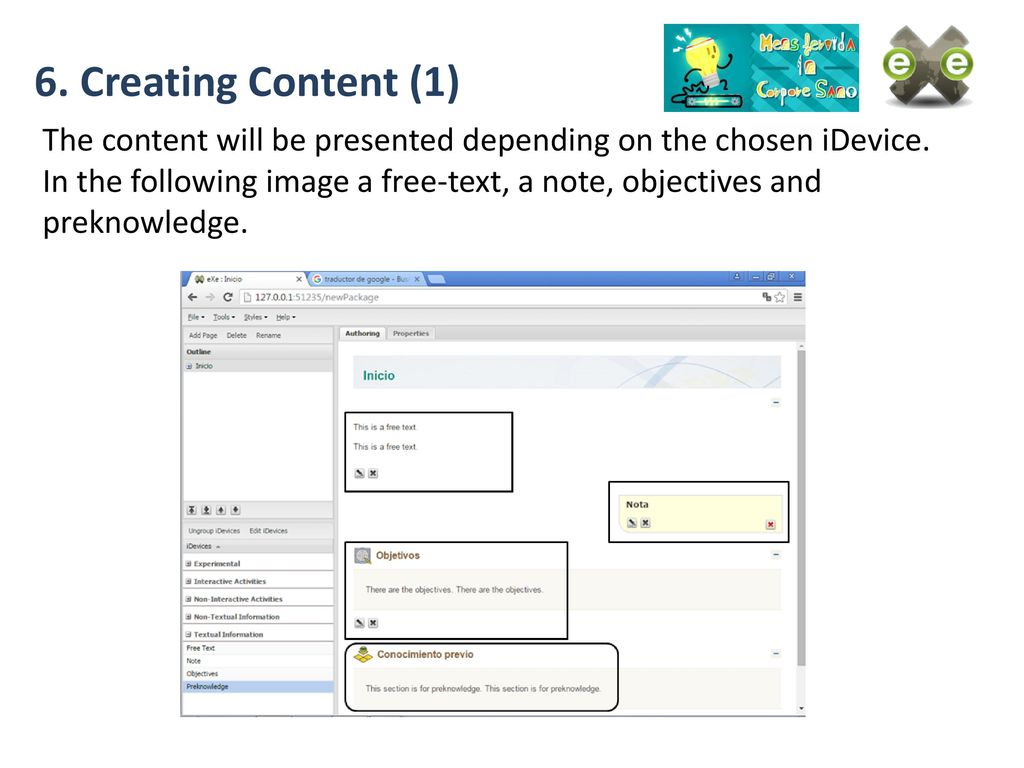This screenshot has height=768, width=1024.
Task: Edit the free text iDevice pencil icon
Action: coord(359,473)
